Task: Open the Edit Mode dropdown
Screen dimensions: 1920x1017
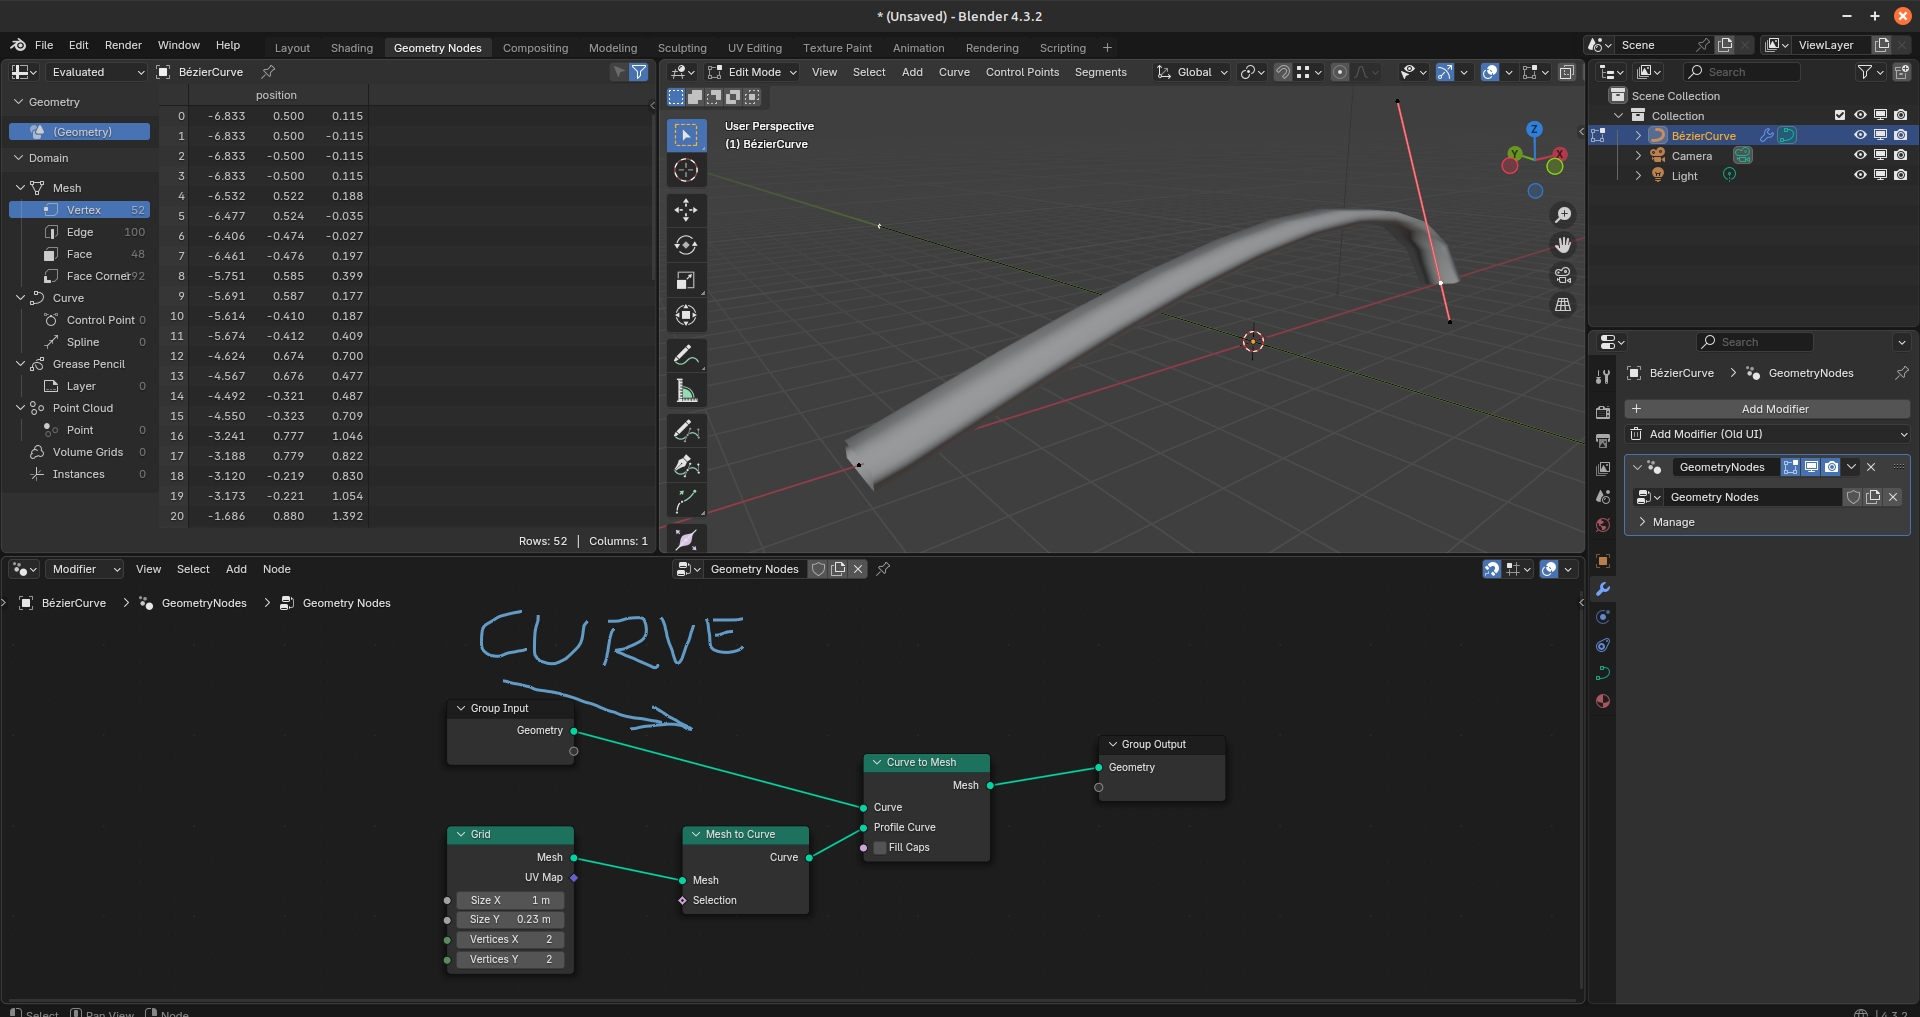Action: point(752,72)
